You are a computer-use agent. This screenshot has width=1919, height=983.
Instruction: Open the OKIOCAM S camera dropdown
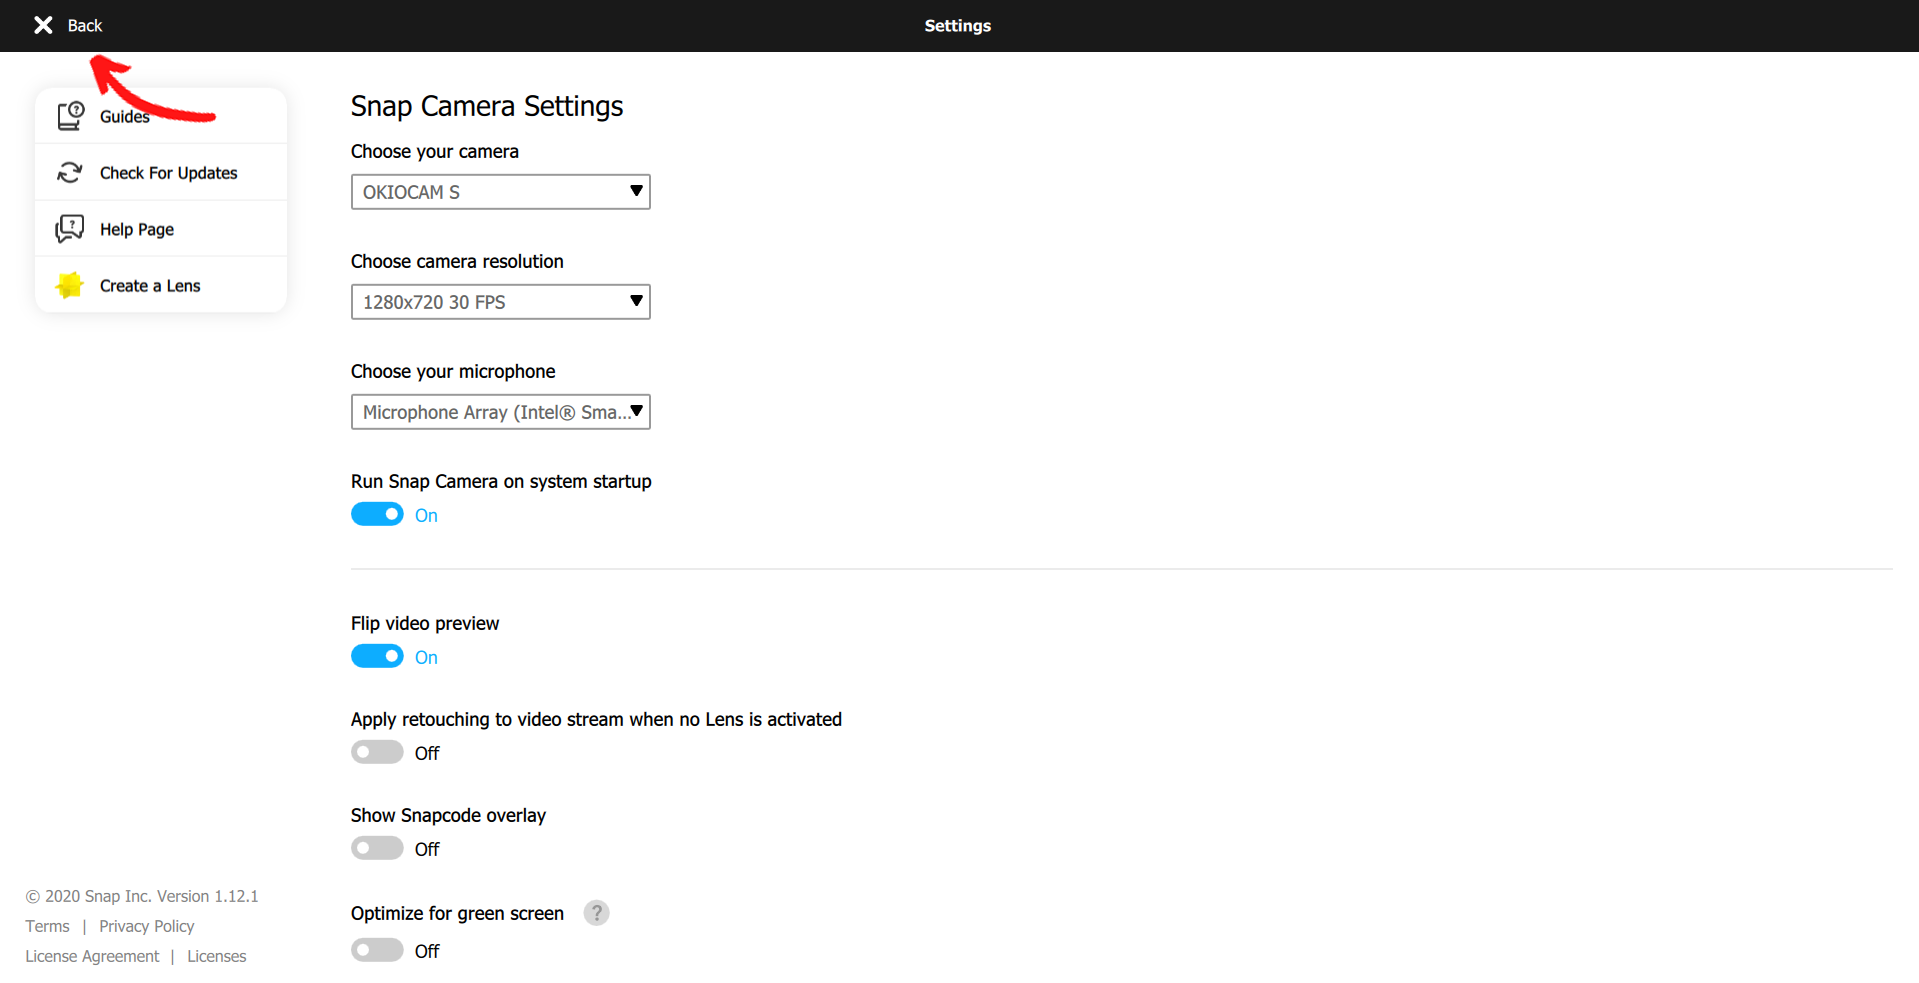500,192
